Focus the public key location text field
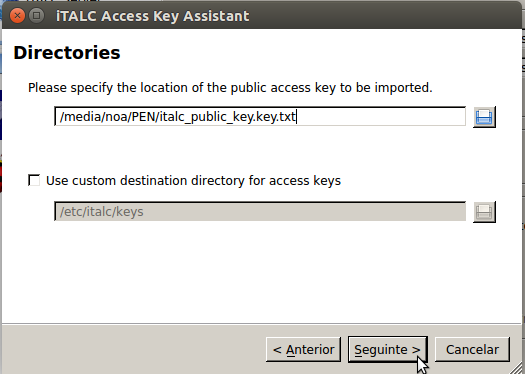Image resolution: width=525 pixels, height=374 pixels. click(260, 117)
